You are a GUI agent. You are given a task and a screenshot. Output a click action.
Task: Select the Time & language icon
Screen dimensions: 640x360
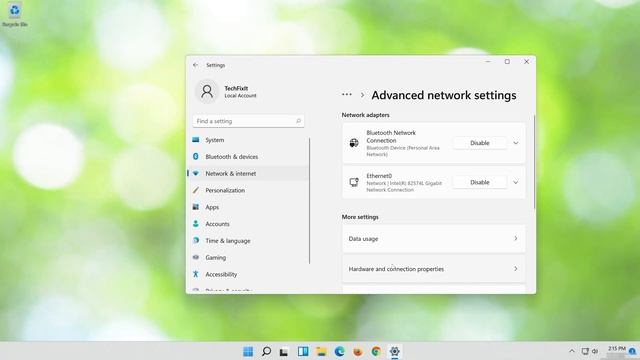point(196,240)
